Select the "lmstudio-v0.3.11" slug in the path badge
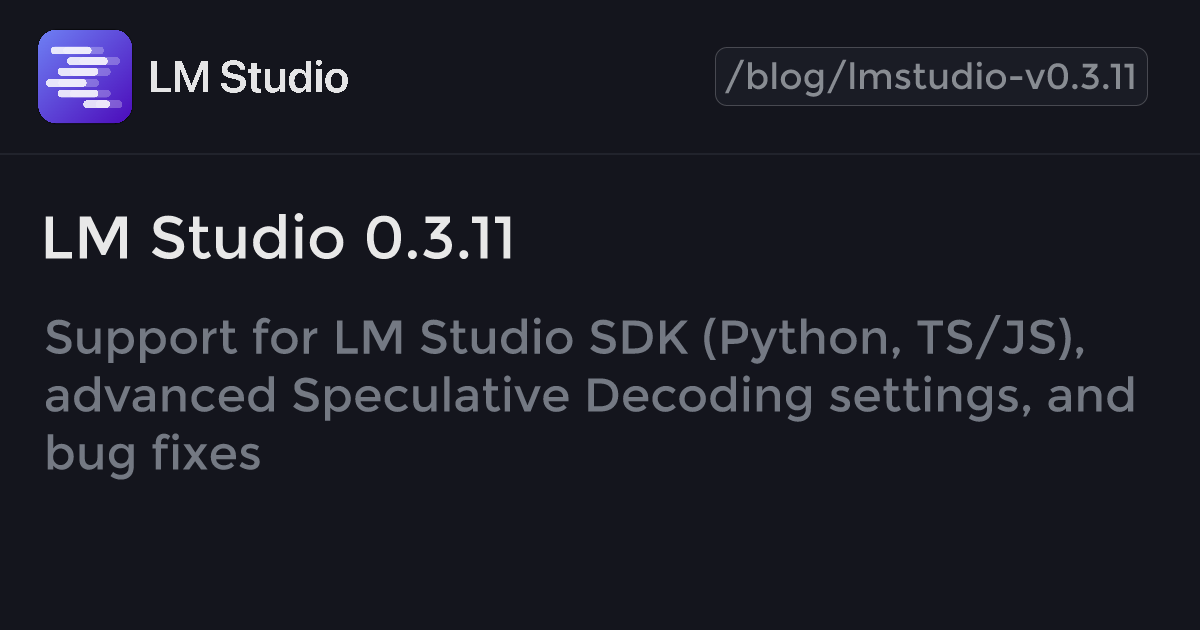1200x630 pixels. click(x=992, y=77)
